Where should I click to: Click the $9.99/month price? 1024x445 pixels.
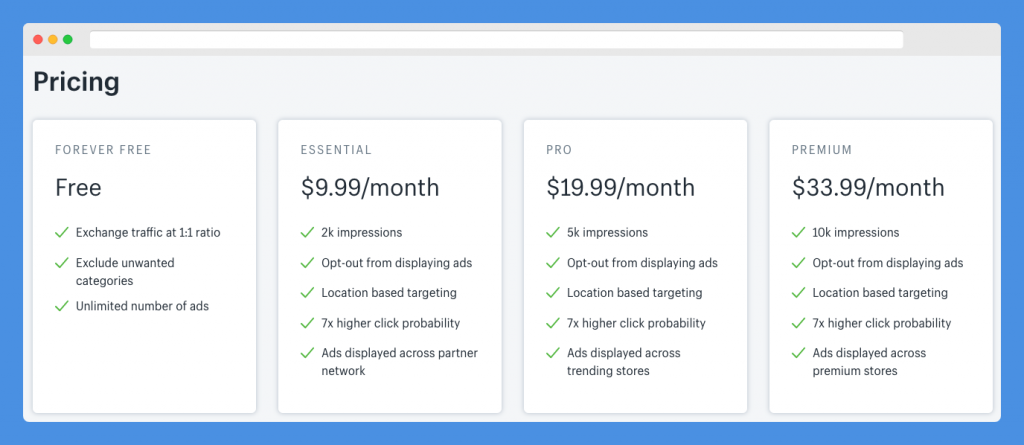click(x=370, y=188)
